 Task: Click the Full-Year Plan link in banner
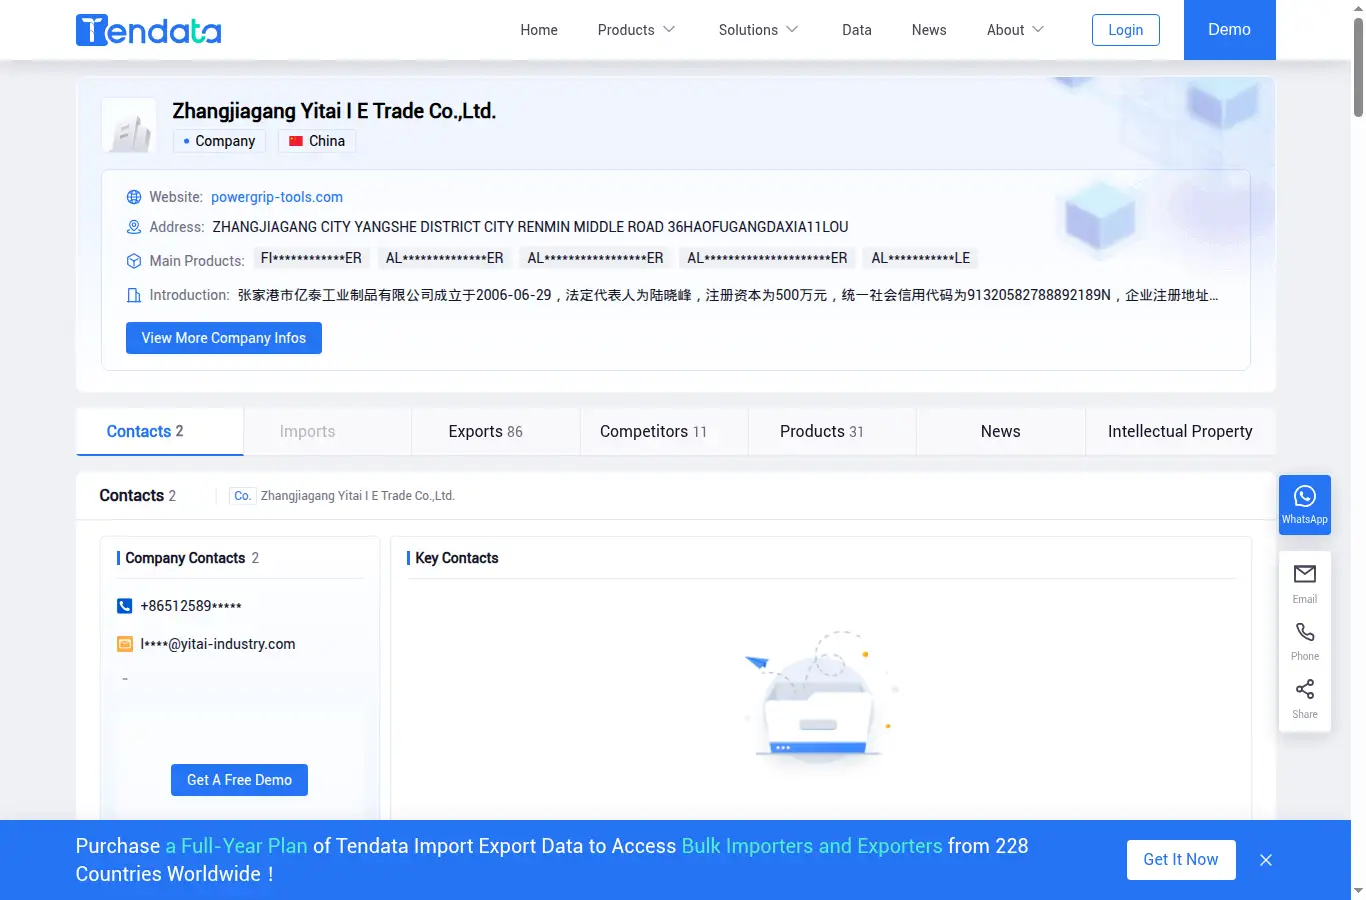pyautogui.click(x=237, y=846)
